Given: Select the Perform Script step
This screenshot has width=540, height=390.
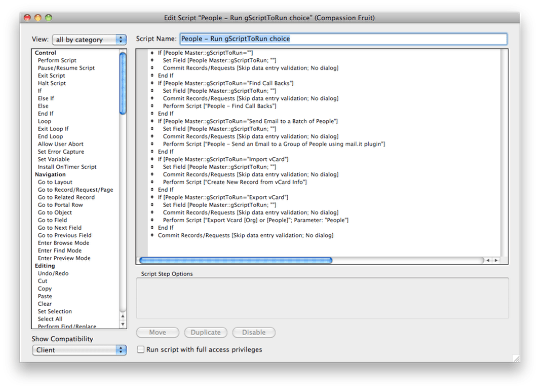Looking at the screenshot, I should click(x=57, y=60).
